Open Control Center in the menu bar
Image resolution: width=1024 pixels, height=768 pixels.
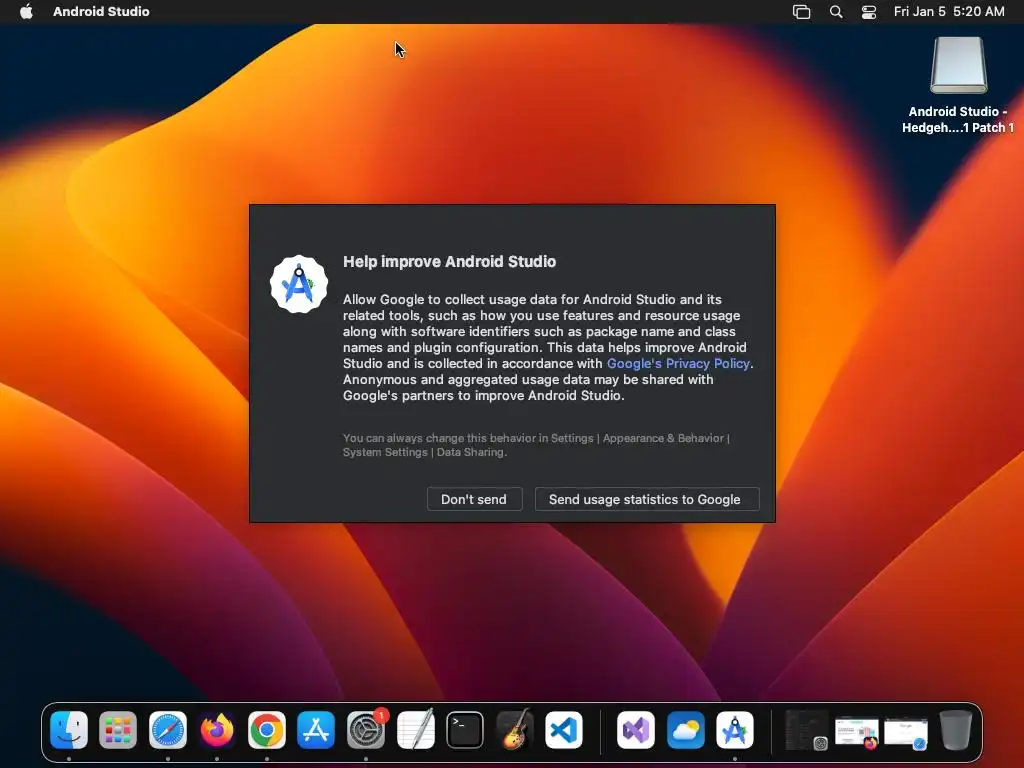869,12
